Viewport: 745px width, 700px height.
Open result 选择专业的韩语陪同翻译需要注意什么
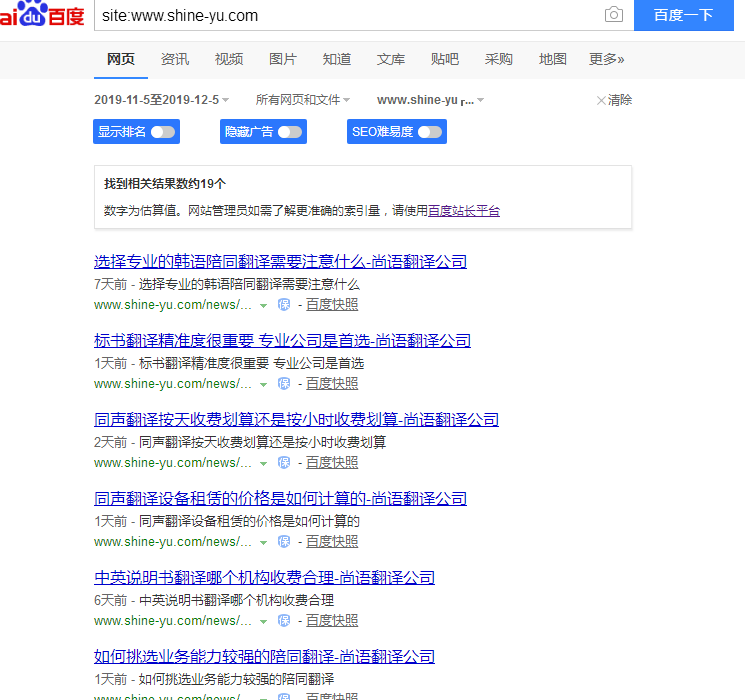point(280,261)
